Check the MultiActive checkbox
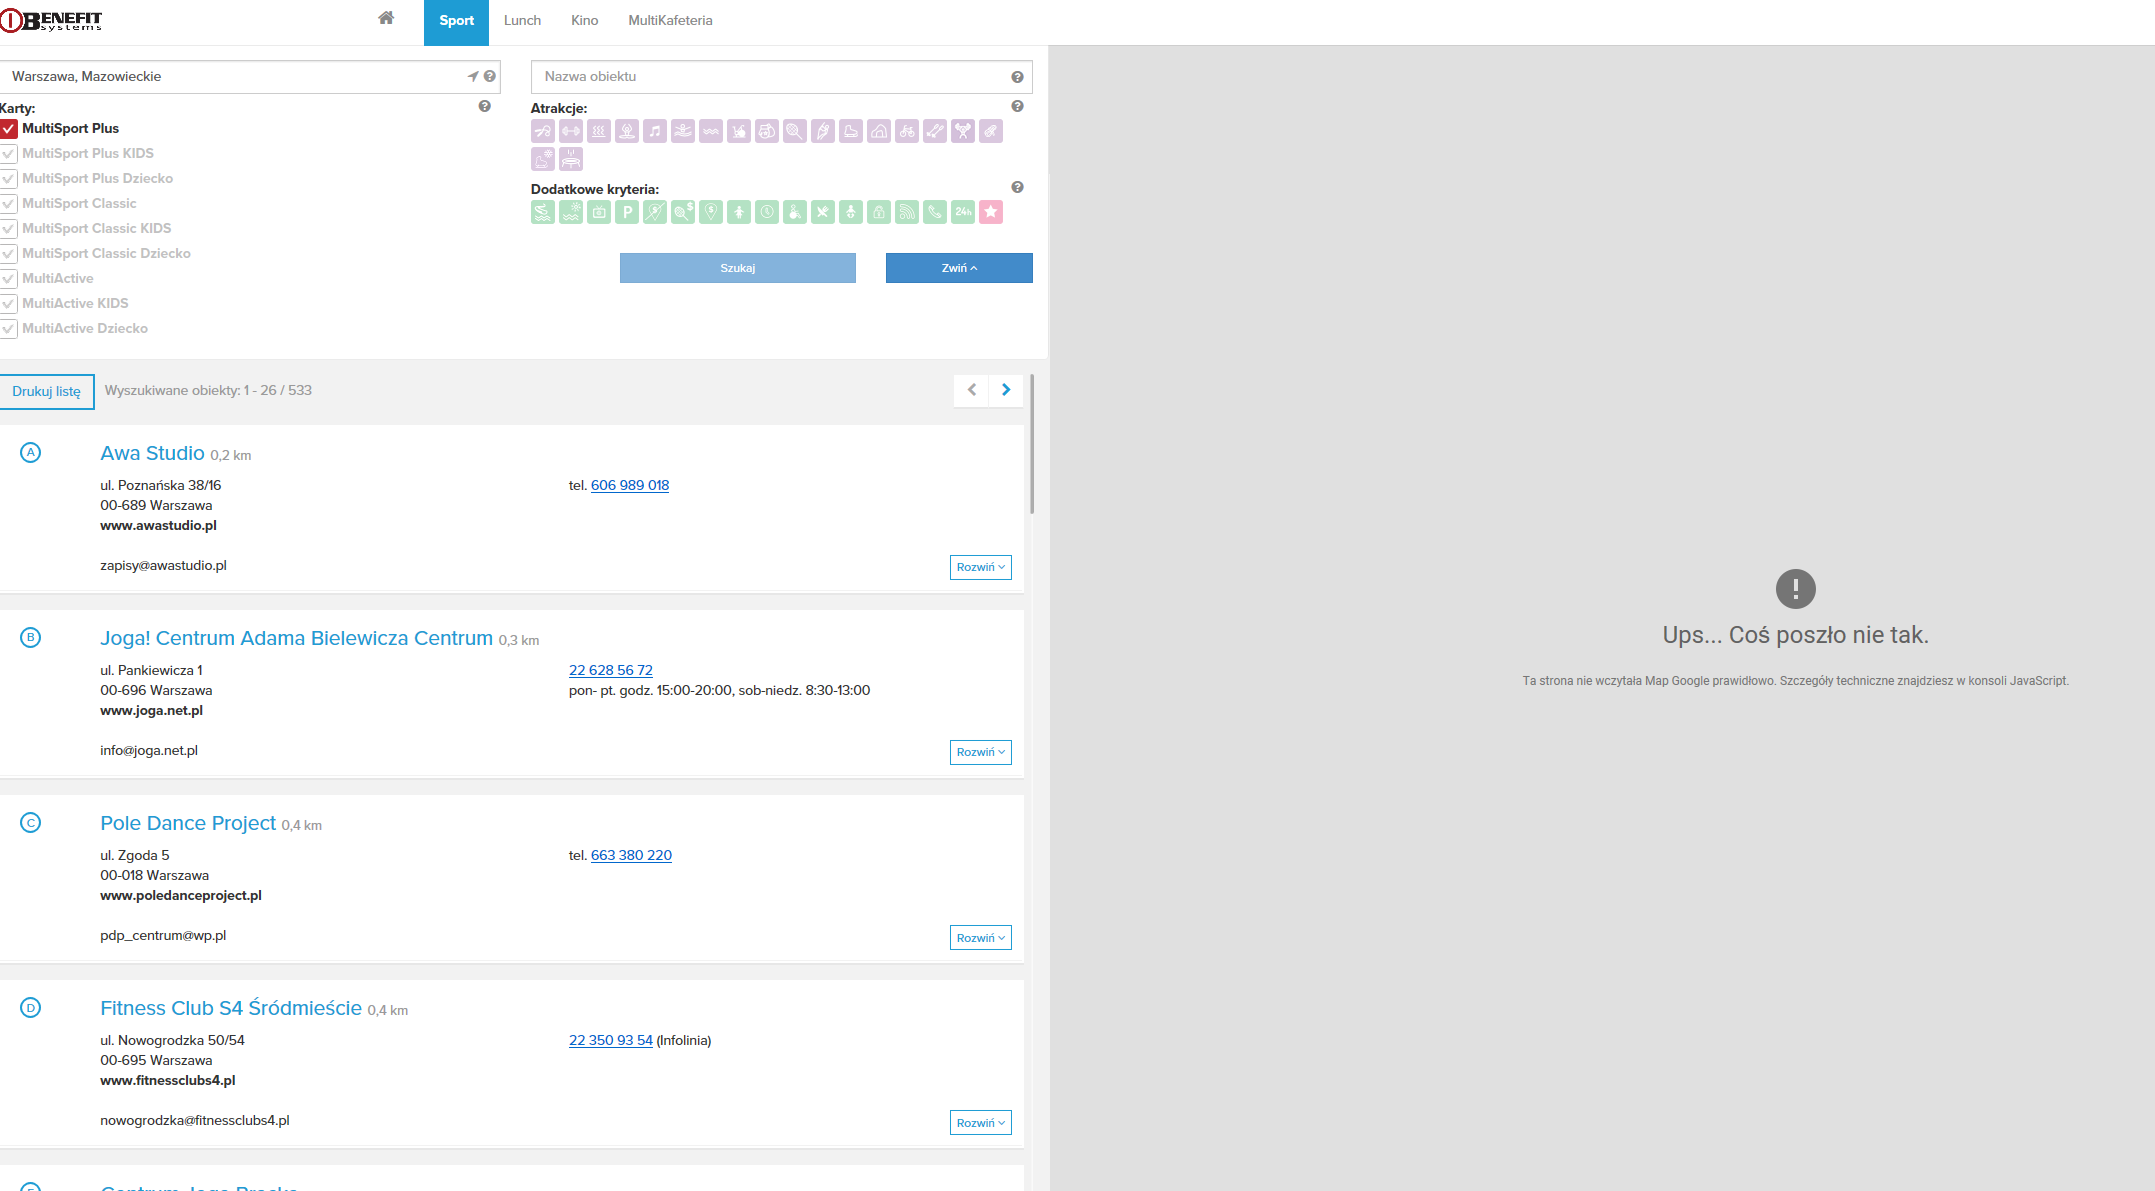This screenshot has height=1191, width=2155. pyautogui.click(x=9, y=279)
